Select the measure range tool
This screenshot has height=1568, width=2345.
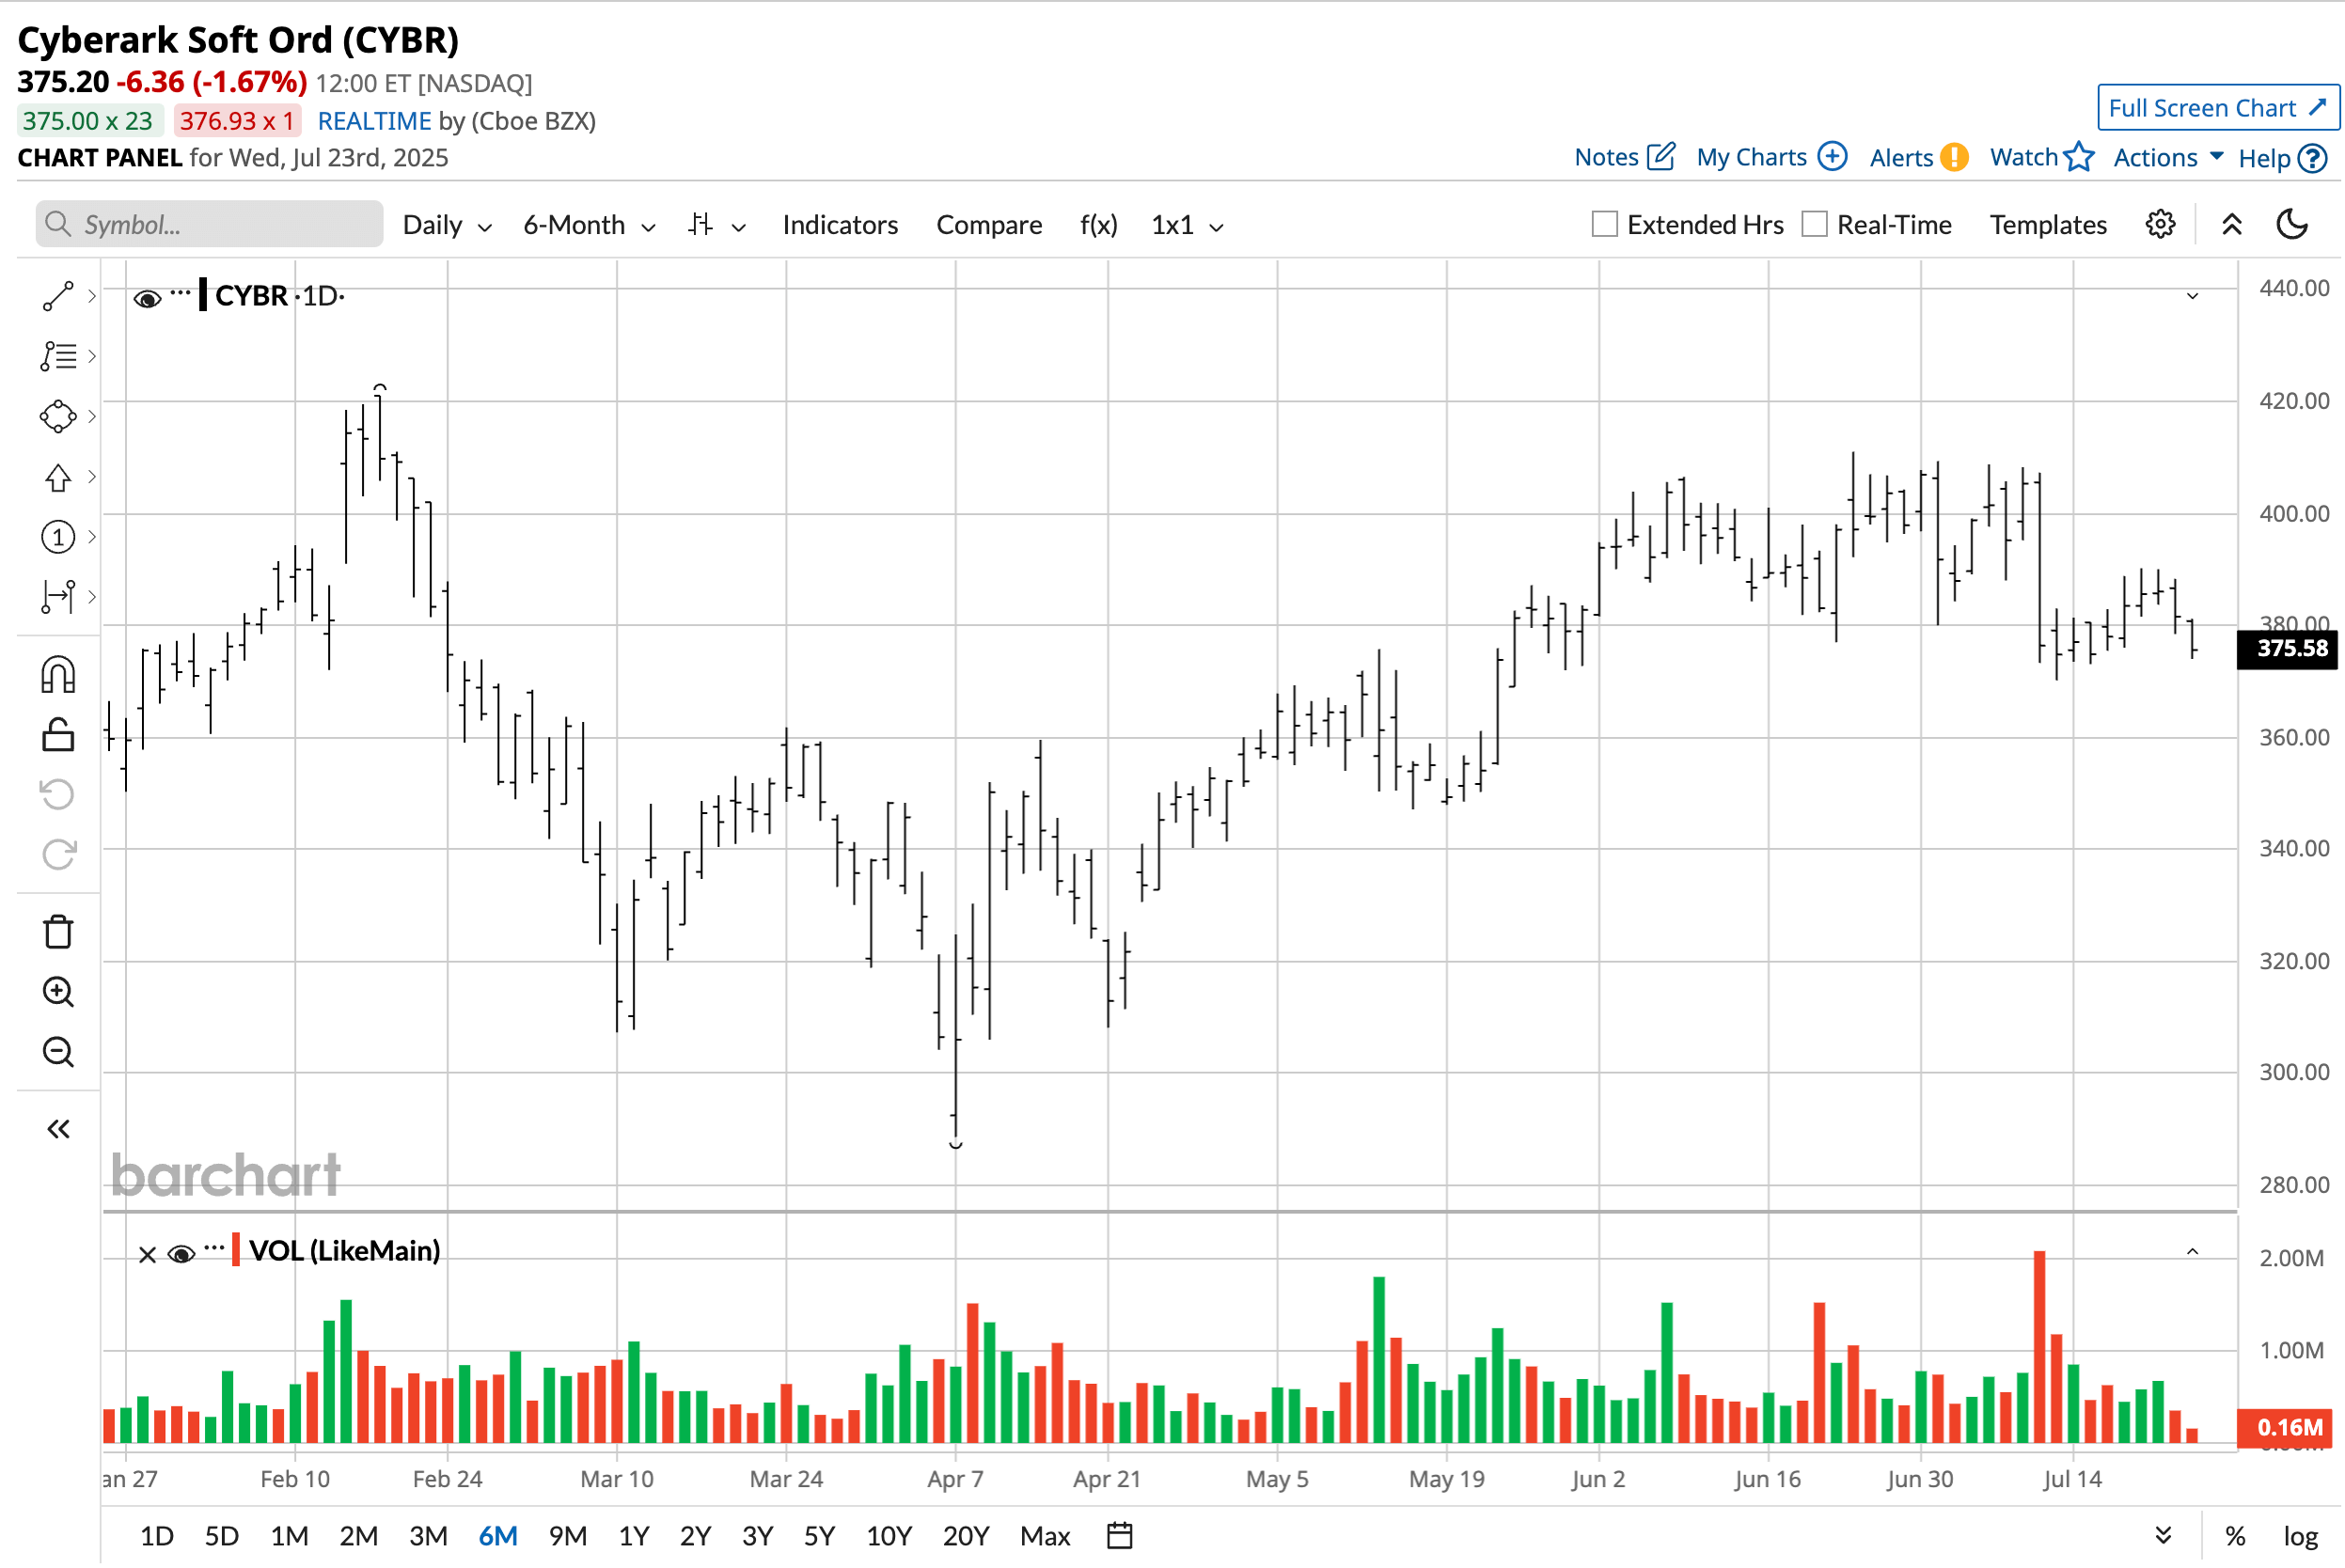coord(58,597)
